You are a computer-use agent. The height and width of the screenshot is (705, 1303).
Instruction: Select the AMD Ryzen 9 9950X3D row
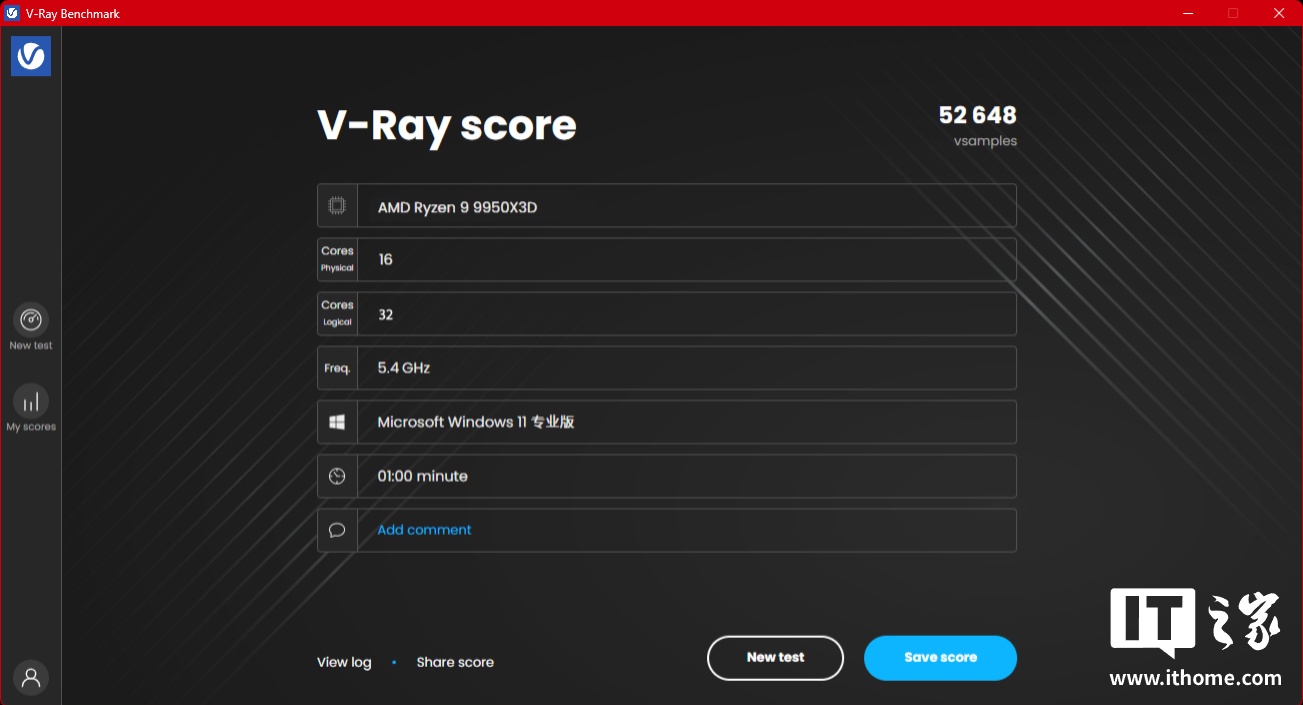pos(686,206)
